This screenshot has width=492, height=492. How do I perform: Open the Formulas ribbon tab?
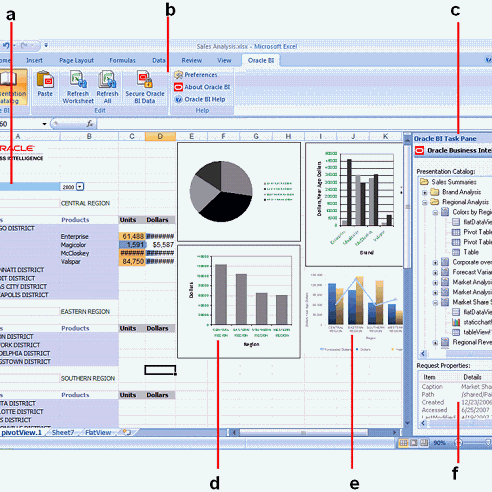click(122, 60)
